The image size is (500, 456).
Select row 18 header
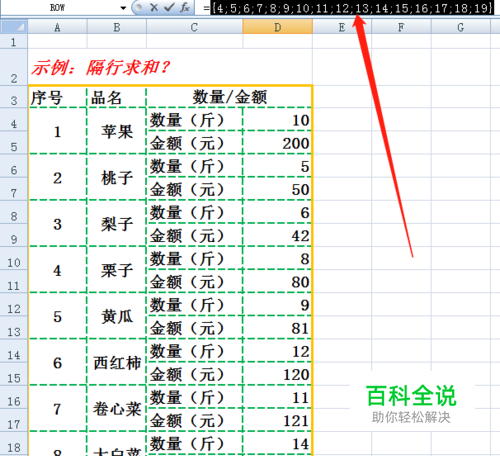click(14, 444)
